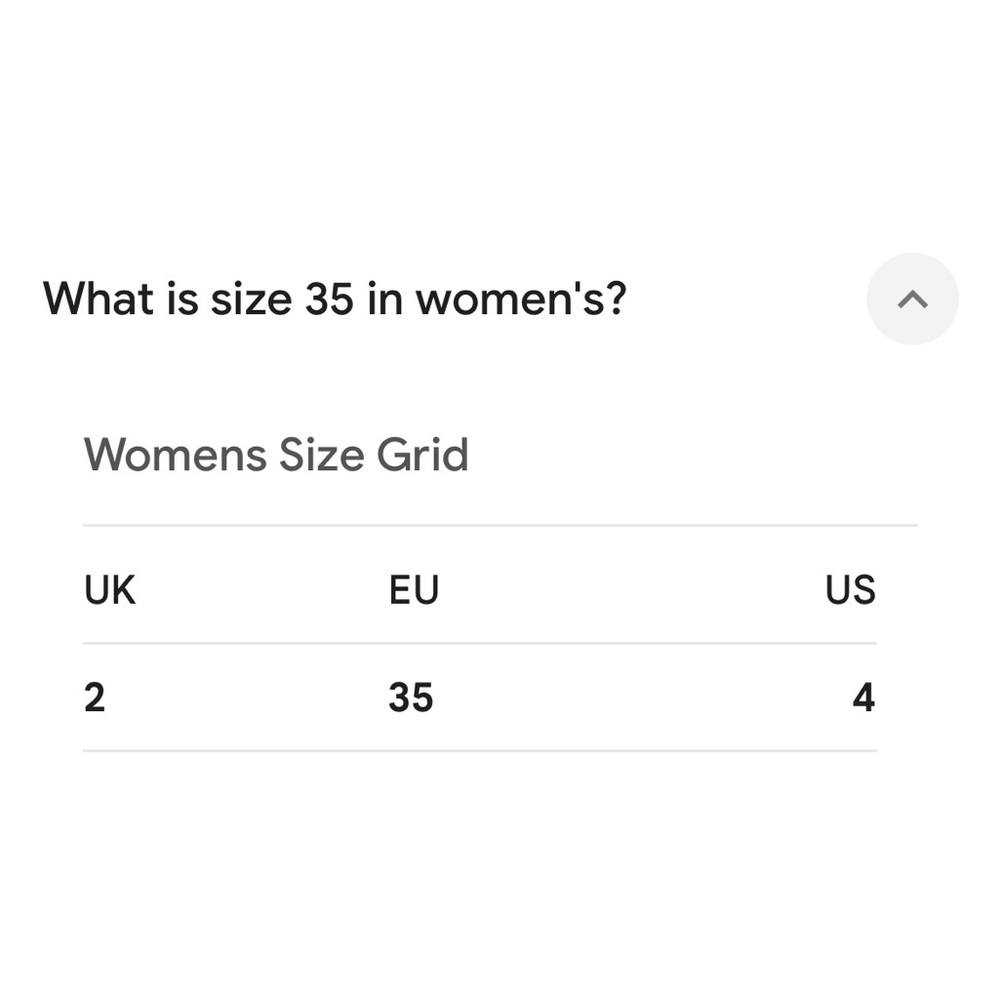
Task: Click the word "Grid" in the table title
Action: tap(423, 455)
